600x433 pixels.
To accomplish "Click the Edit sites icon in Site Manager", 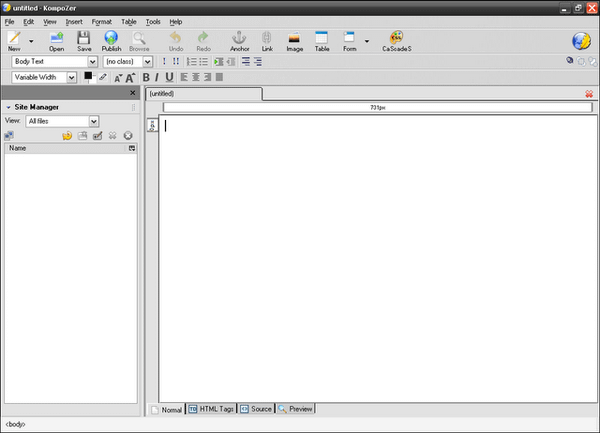I will 9,135.
